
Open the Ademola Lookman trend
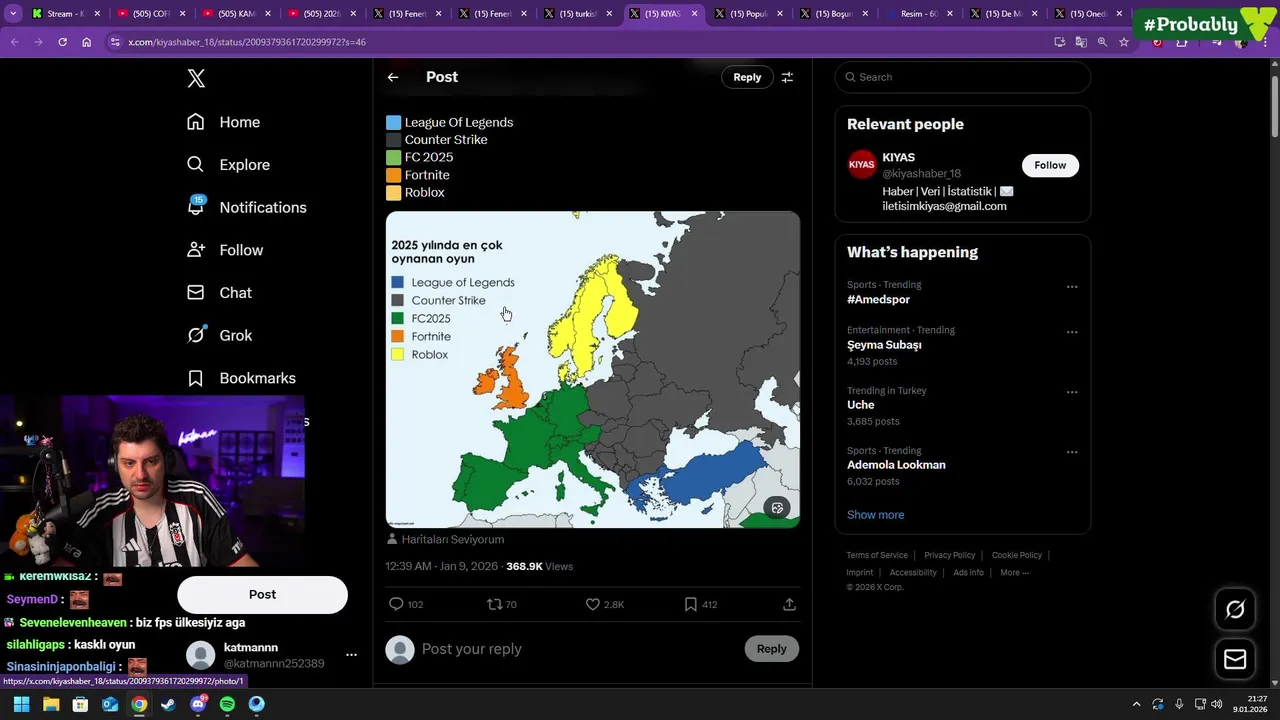tap(896, 465)
